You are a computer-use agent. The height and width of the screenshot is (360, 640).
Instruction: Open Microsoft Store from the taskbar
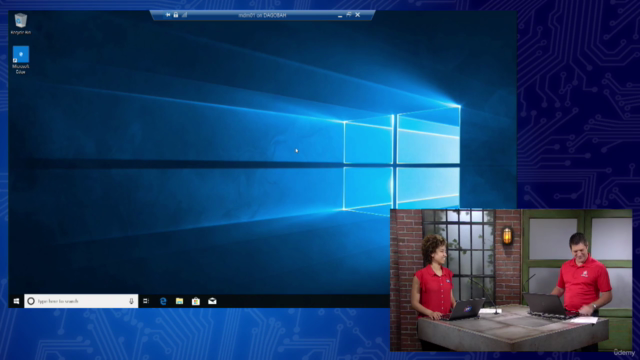196,301
